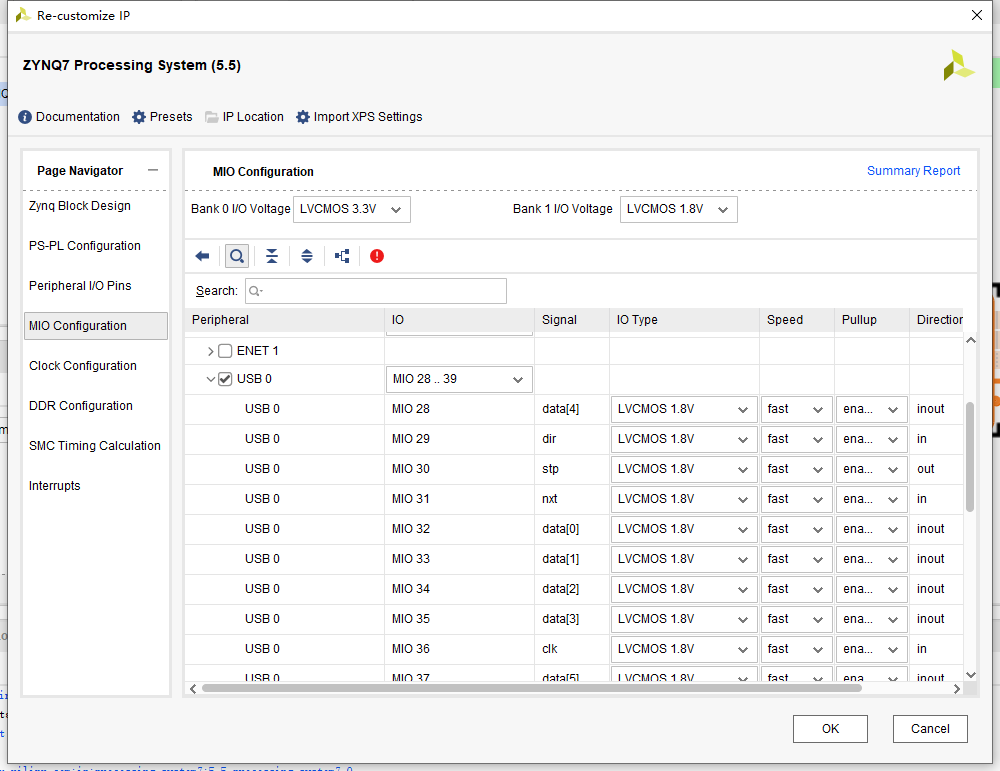
Task: Go to Interrupts page
Action: (x=55, y=486)
